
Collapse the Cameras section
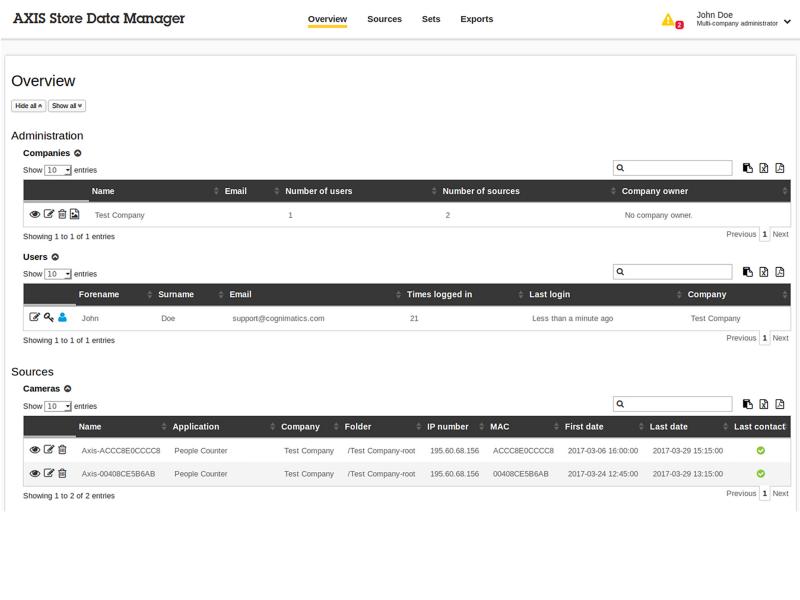67,389
